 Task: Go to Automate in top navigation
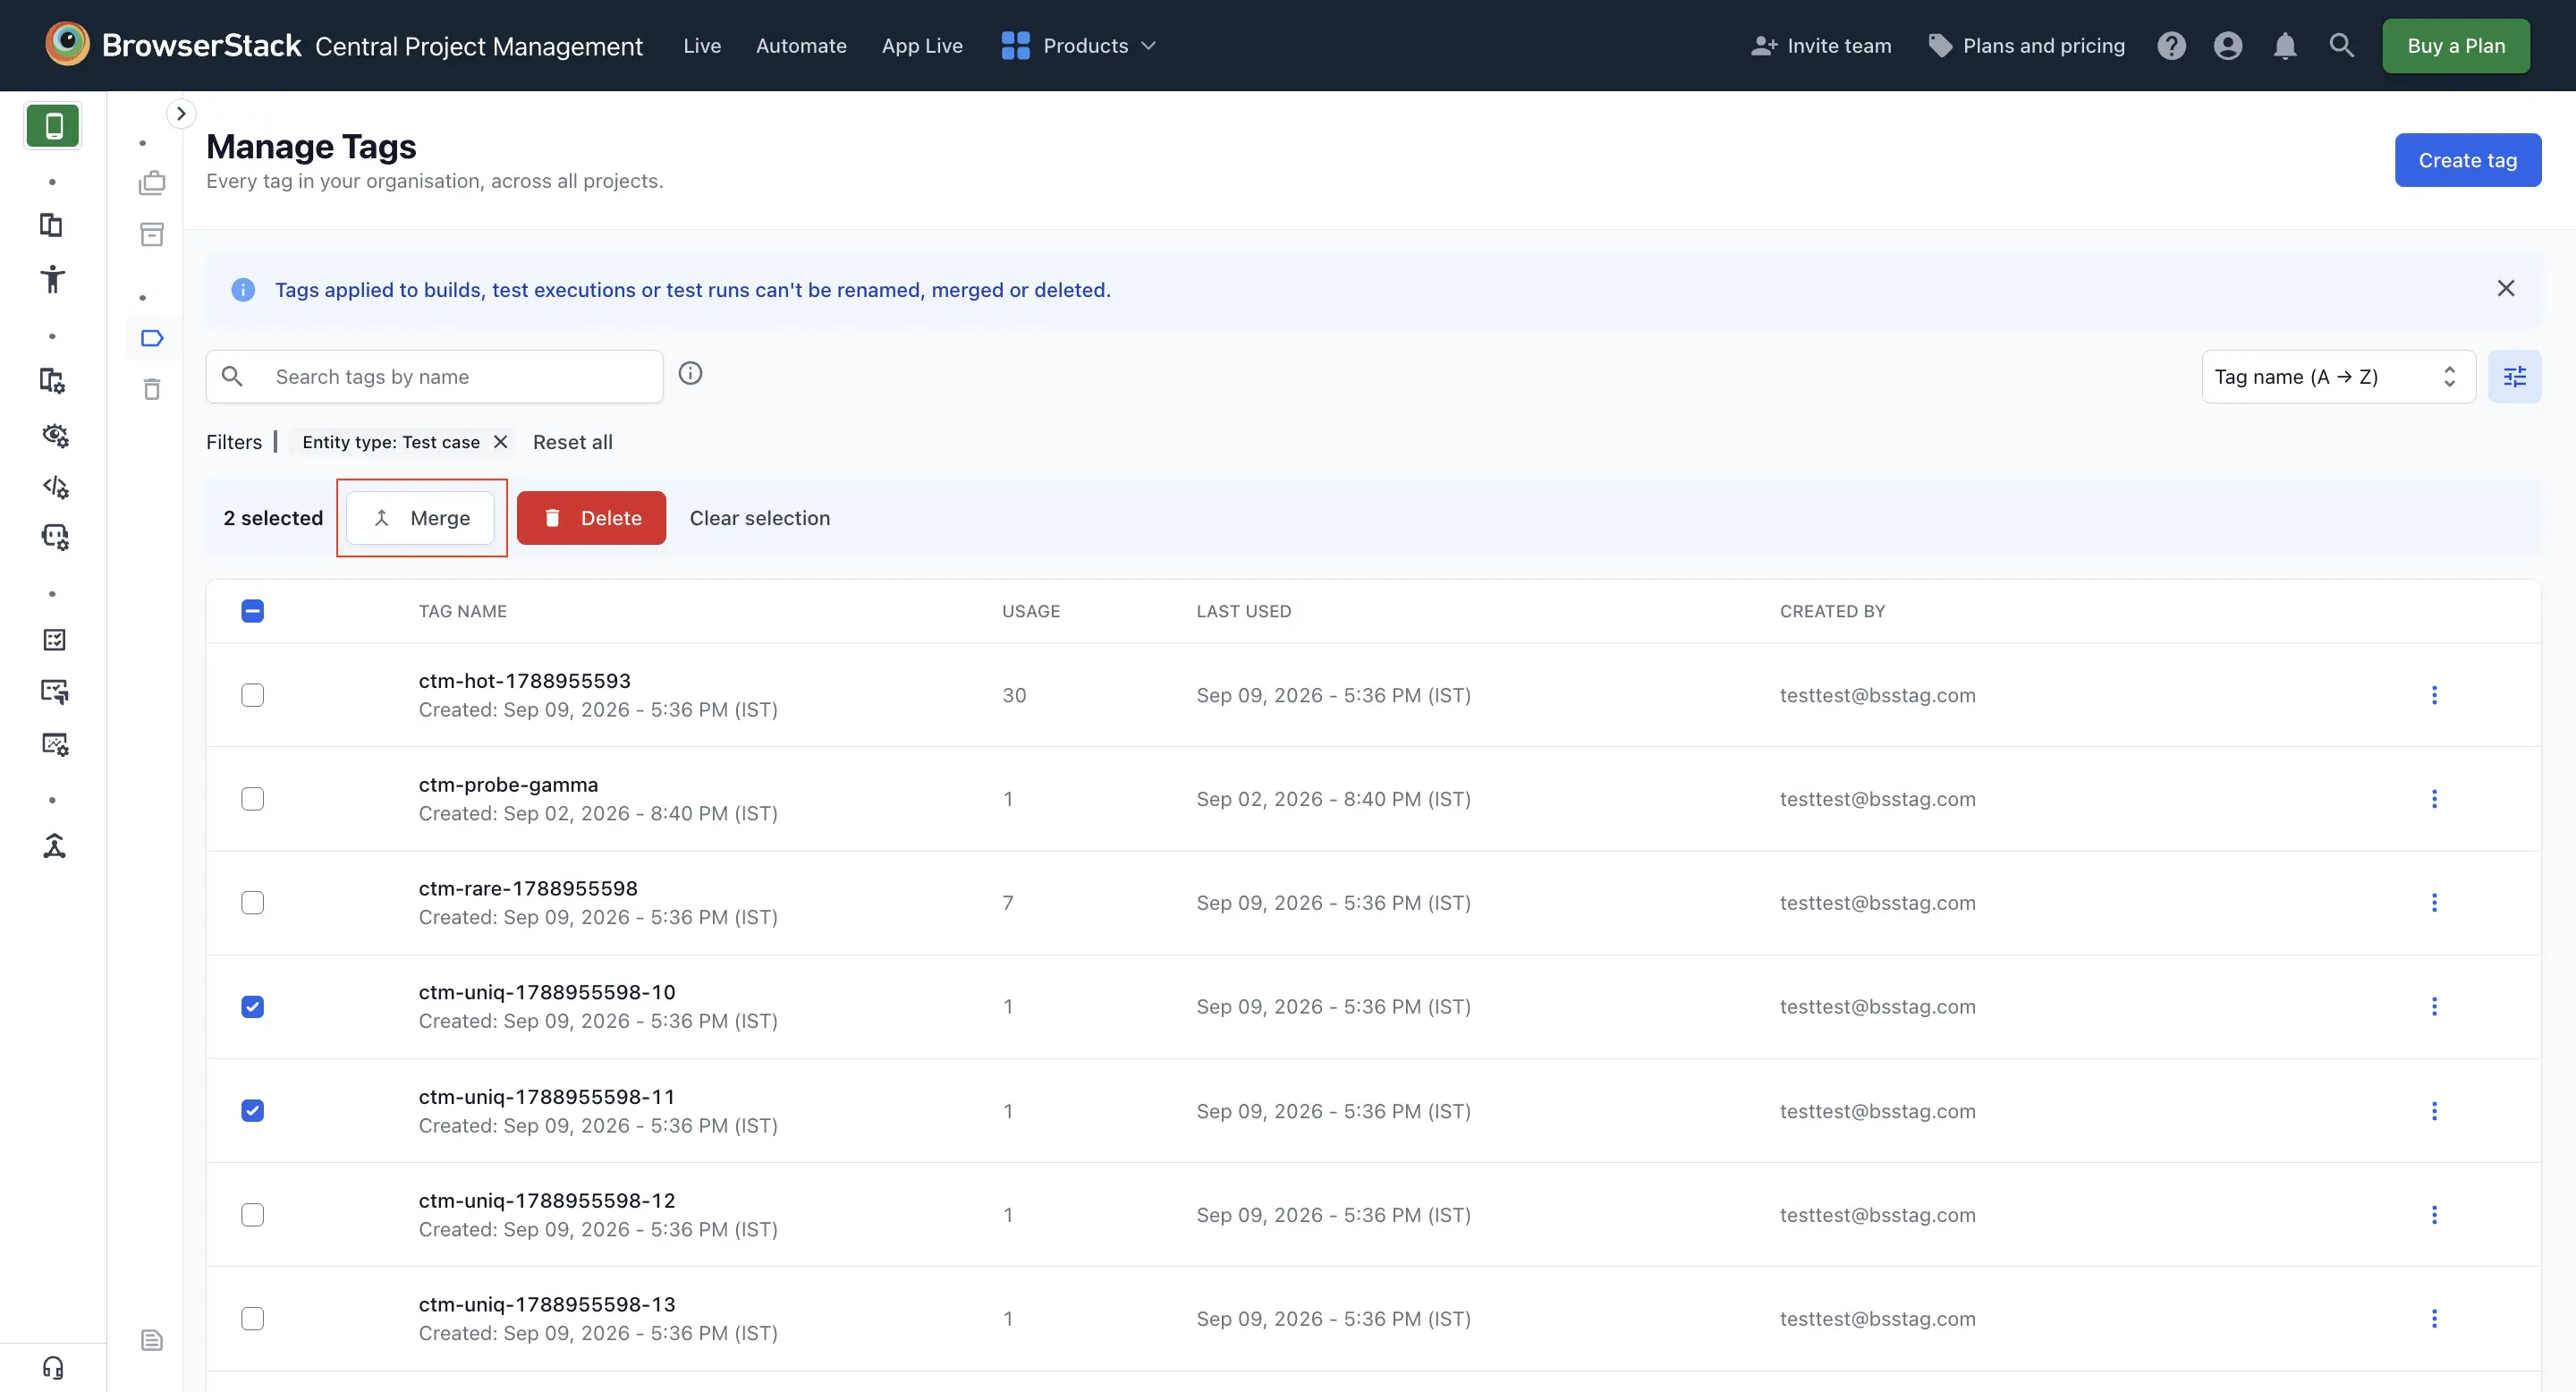(801, 46)
